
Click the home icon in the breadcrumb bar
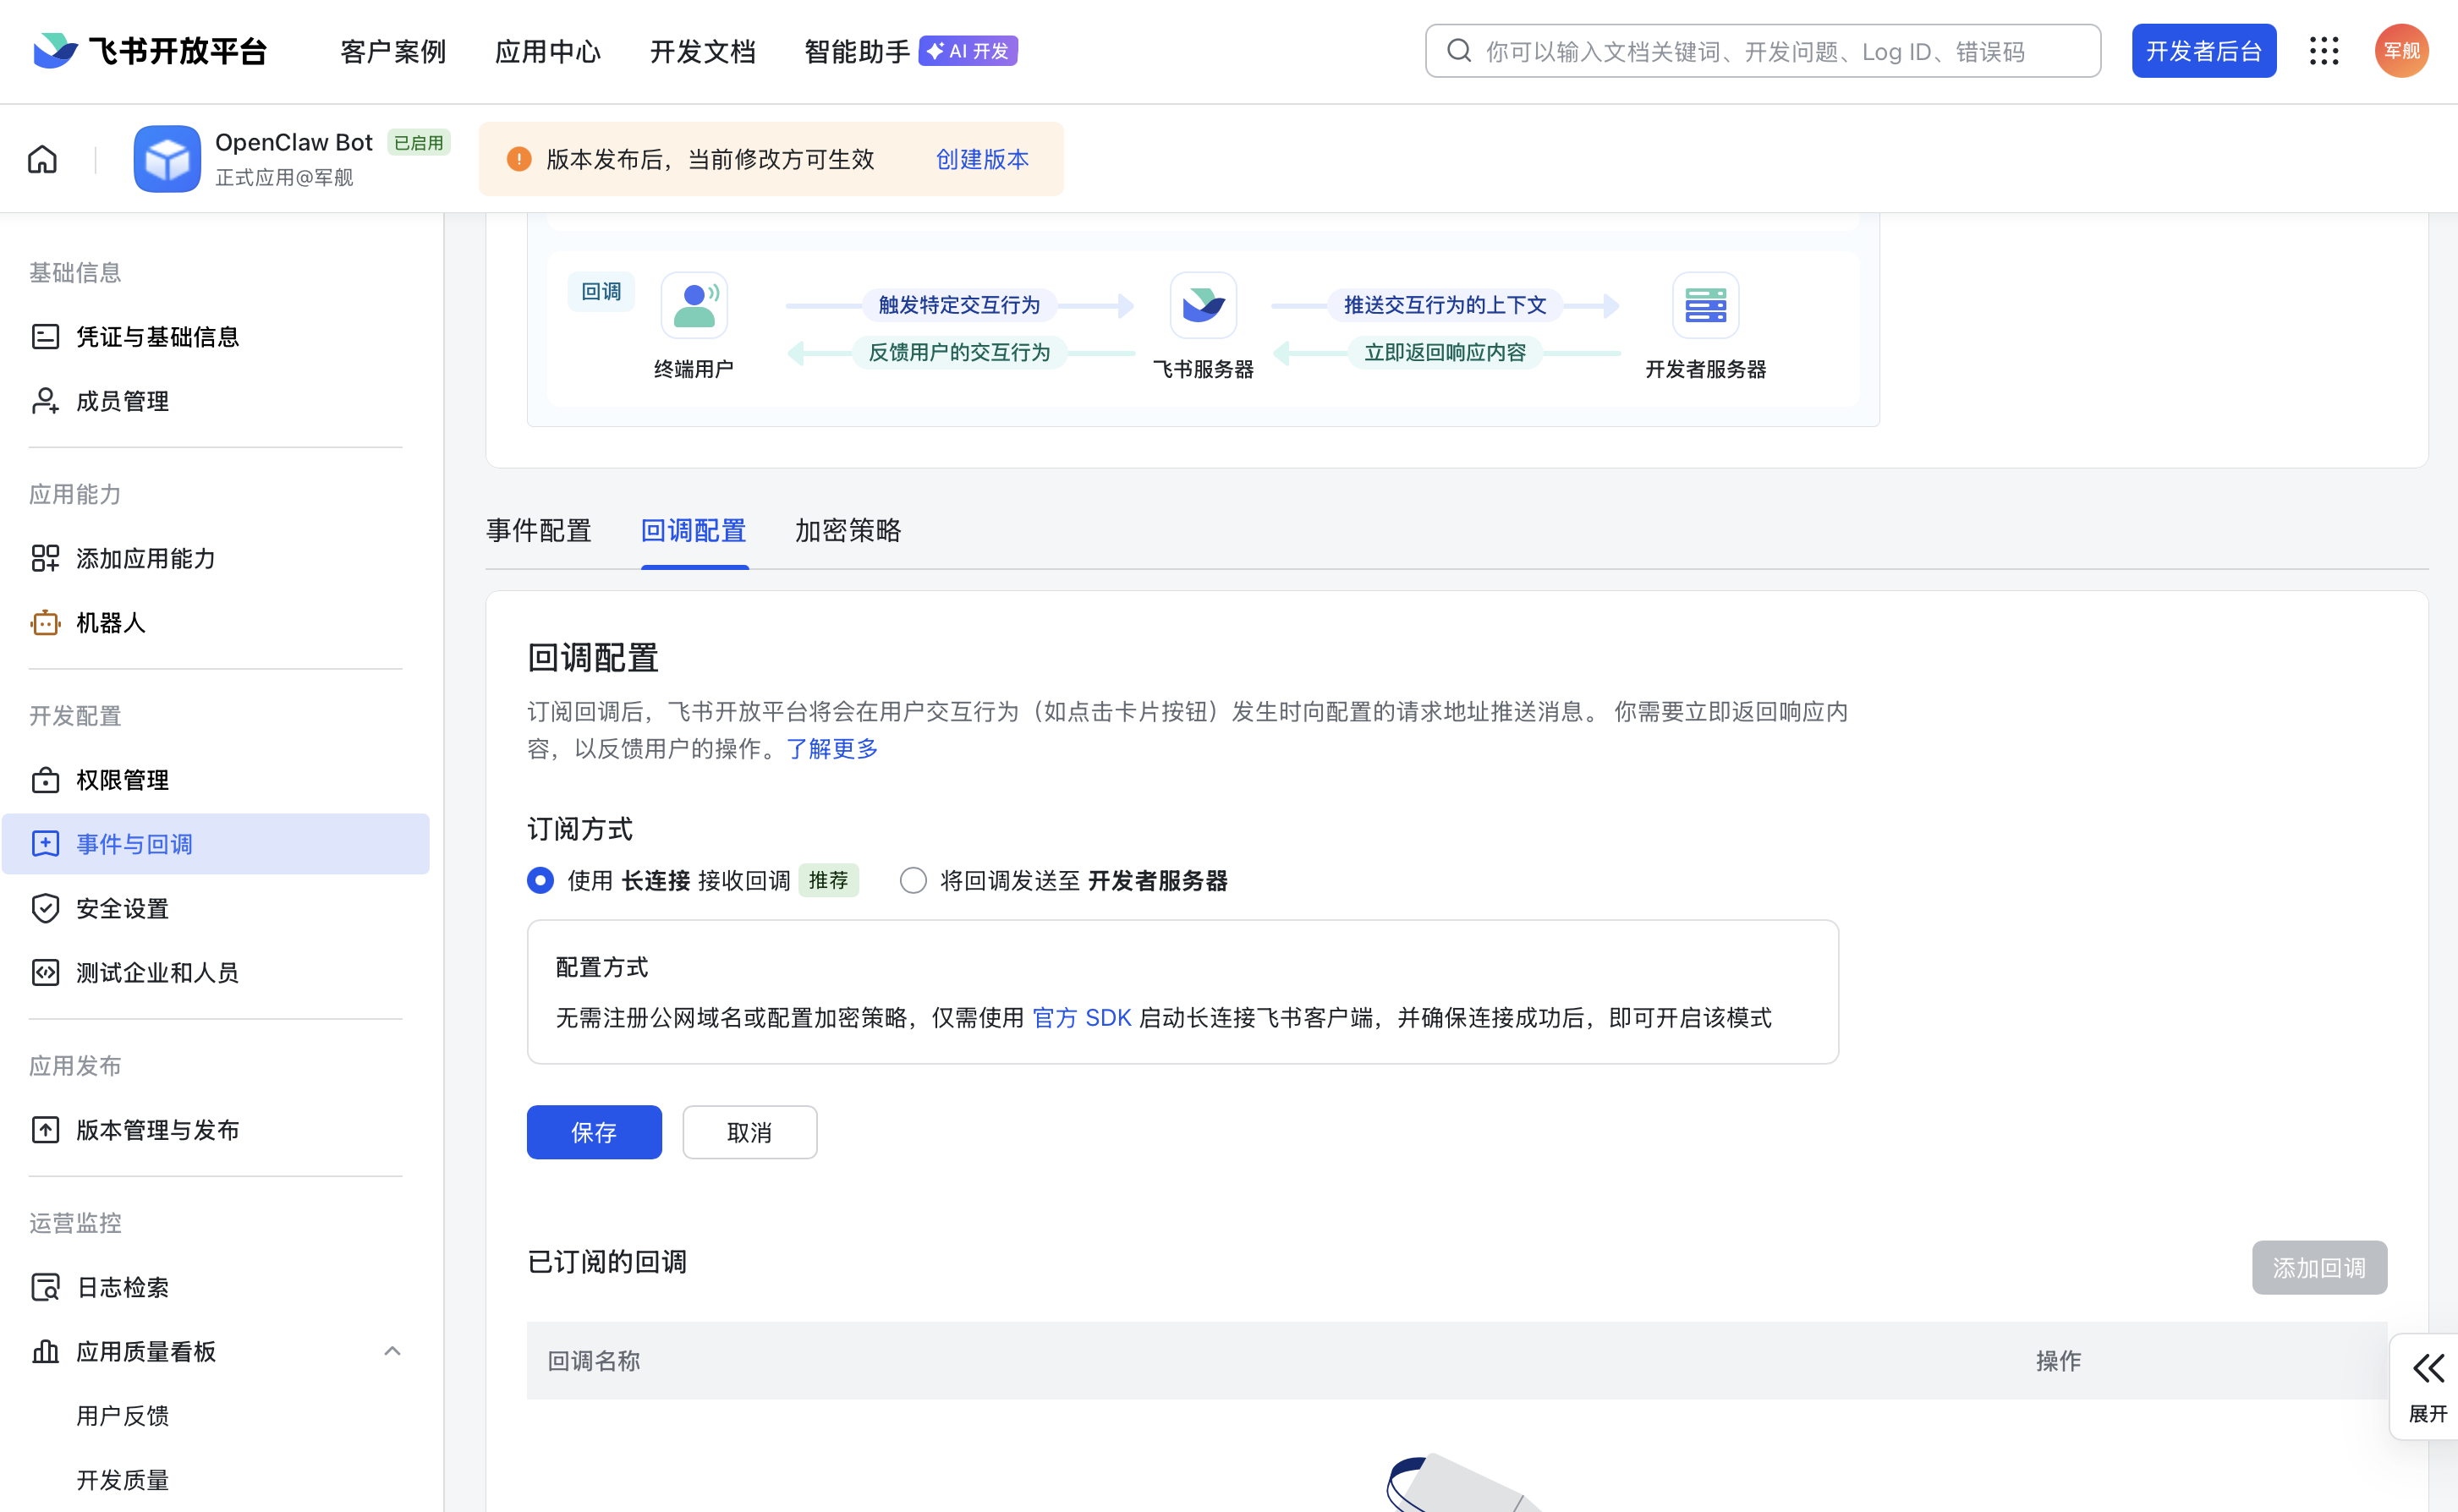(x=42, y=159)
